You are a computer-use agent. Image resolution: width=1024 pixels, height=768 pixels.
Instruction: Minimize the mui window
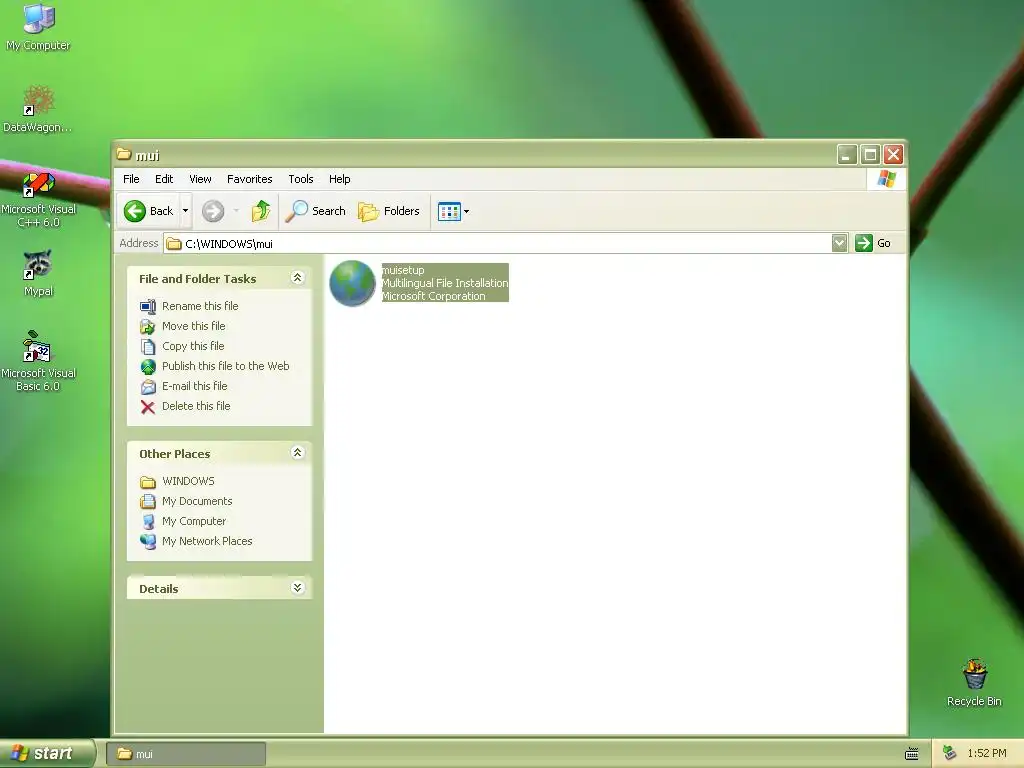[847, 155]
